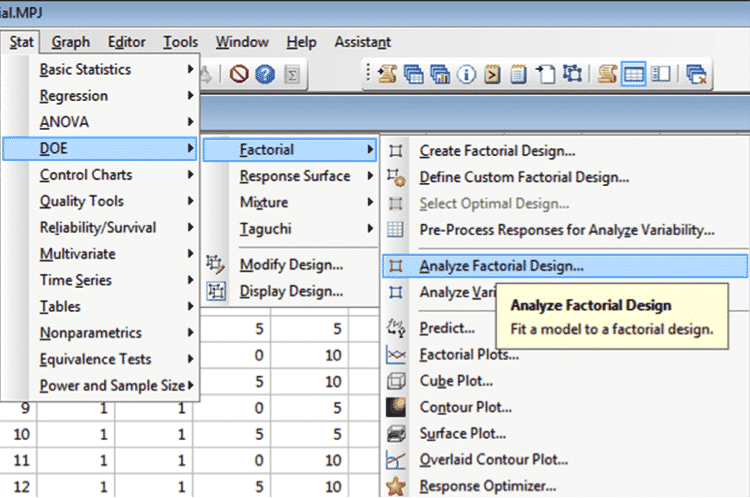Open Power and Sample Size entry
The width and height of the screenshot is (750, 498).
pyautogui.click(x=100, y=385)
